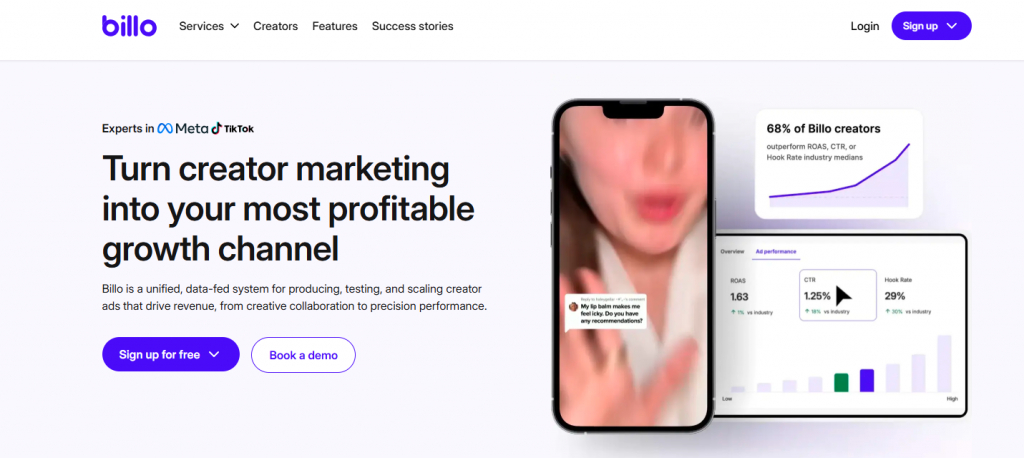Go to the Features page
This screenshot has width=1024, height=458.
coord(334,26)
